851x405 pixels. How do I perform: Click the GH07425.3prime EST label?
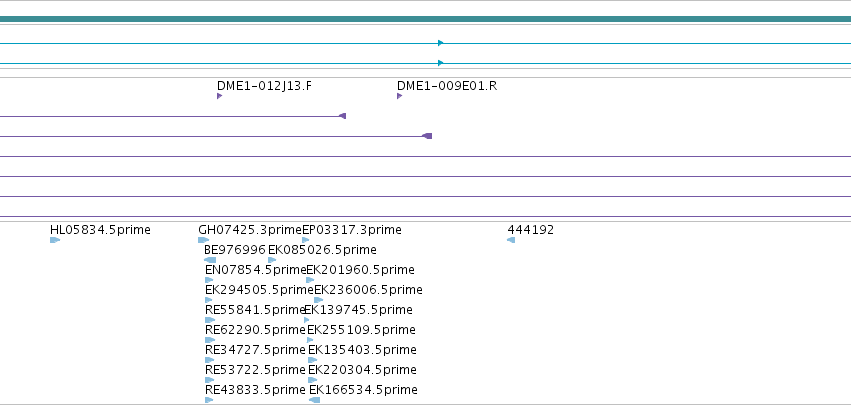coord(250,230)
